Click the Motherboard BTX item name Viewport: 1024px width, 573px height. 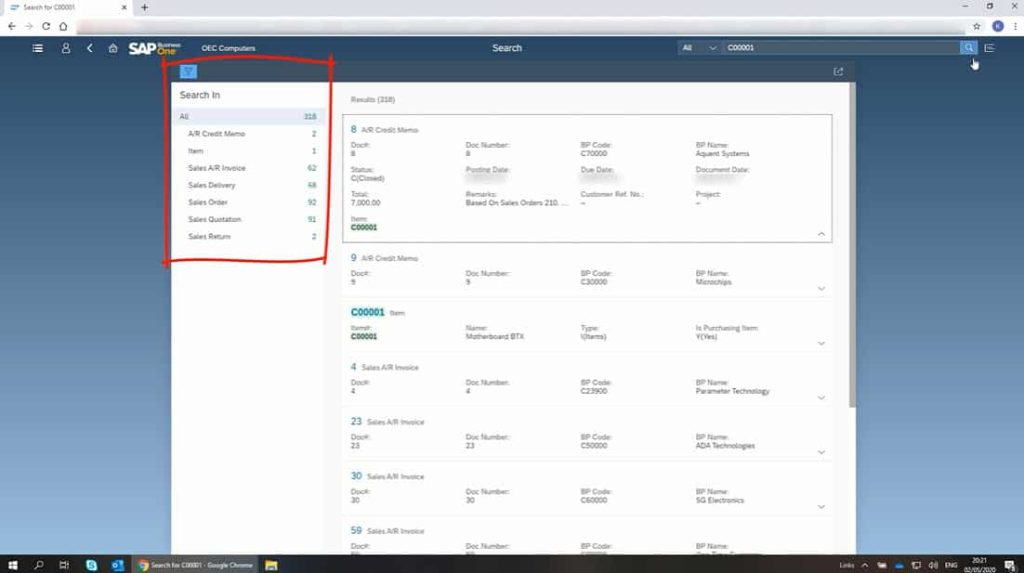tap(494, 336)
